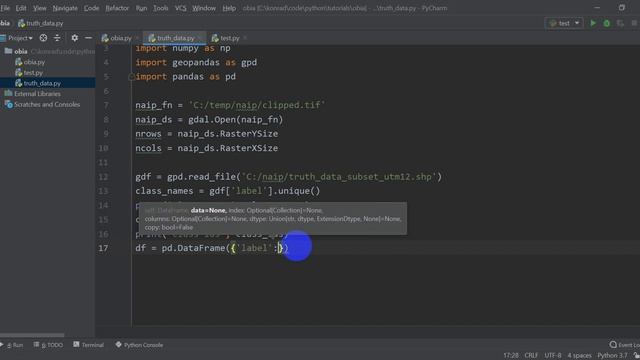Close the test.py editor tab
Image resolution: width=640 pixels, height=360 pixels.
coord(245,38)
